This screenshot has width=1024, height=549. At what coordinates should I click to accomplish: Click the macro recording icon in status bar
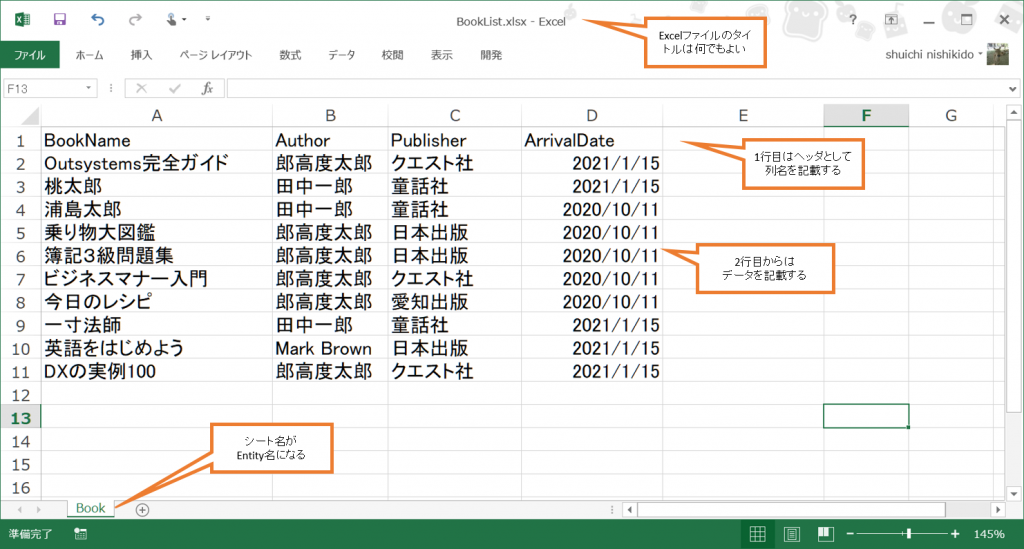click(x=80, y=534)
